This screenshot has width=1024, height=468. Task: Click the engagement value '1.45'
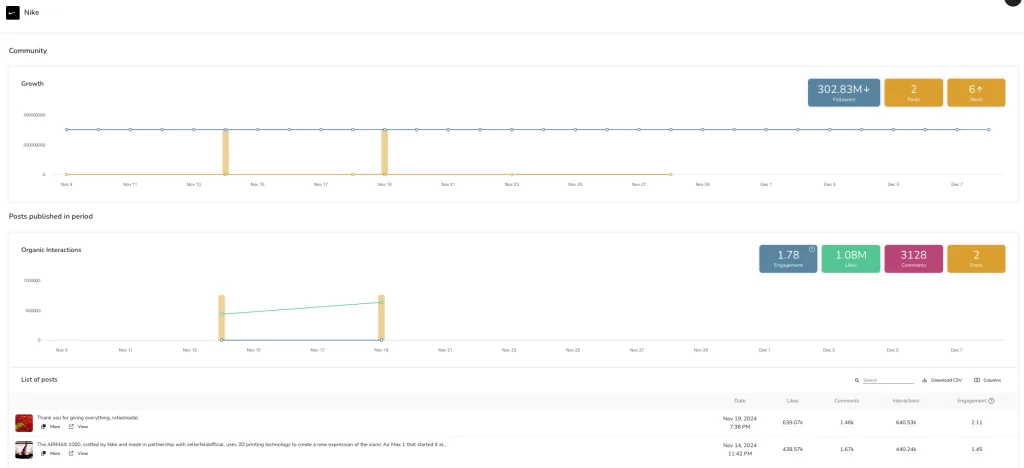(x=976, y=449)
